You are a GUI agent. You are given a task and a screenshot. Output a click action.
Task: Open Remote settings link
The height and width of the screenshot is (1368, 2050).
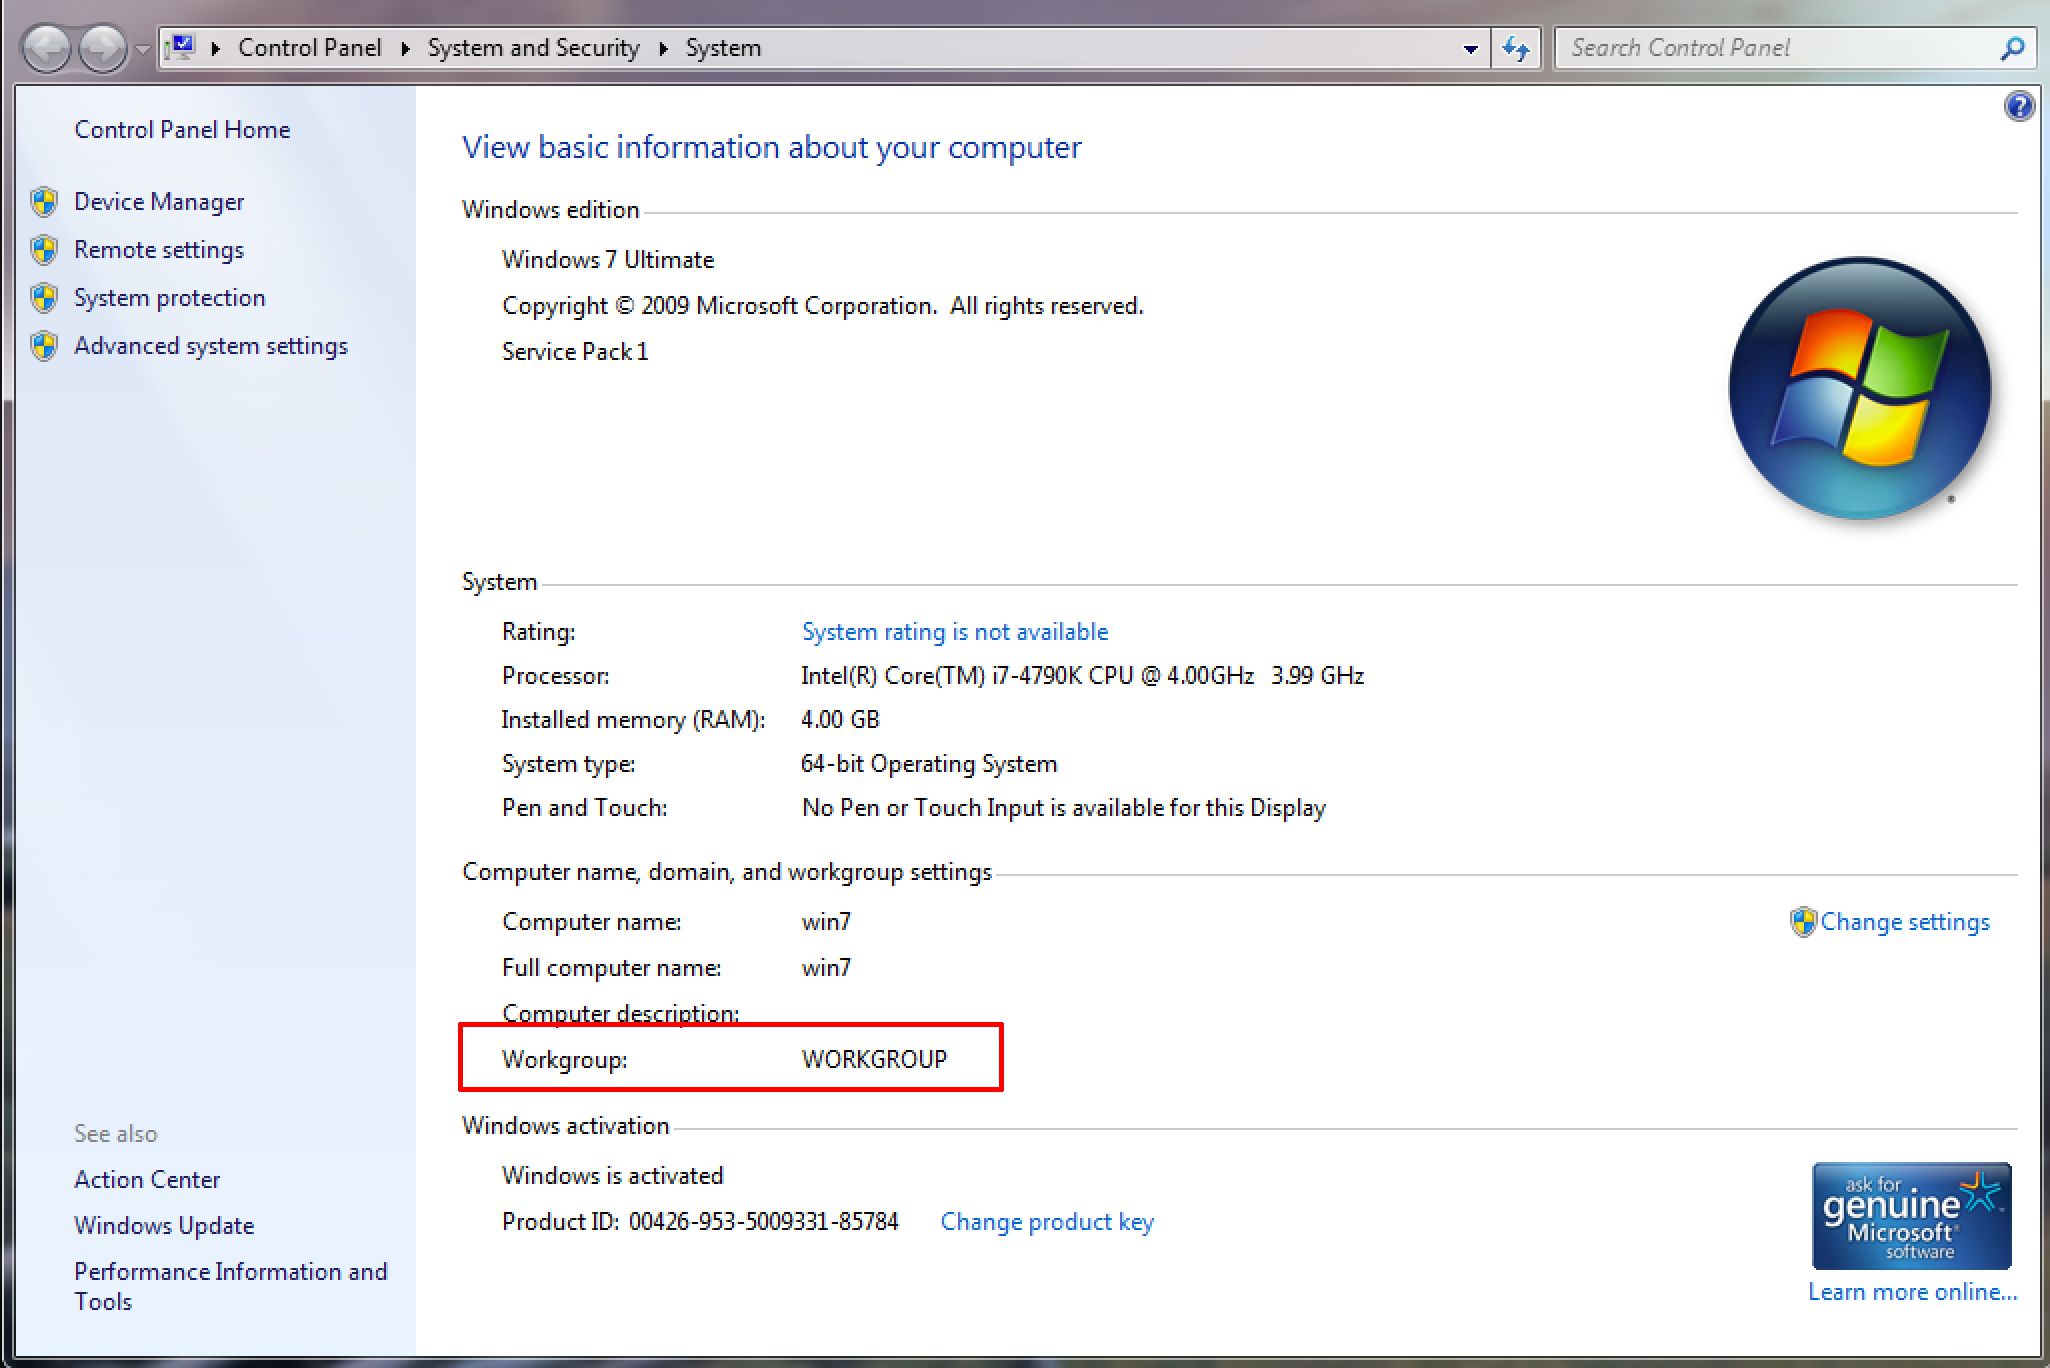pyautogui.click(x=159, y=250)
